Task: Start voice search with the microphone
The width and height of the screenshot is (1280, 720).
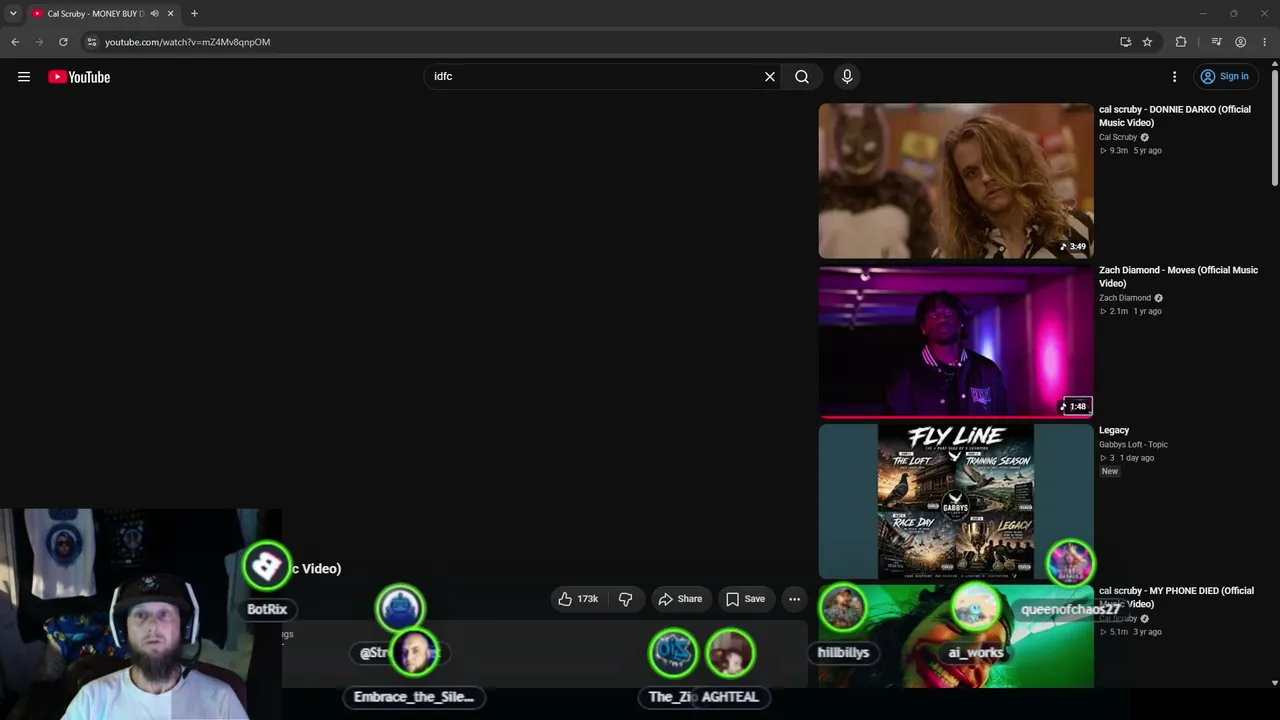Action: coord(847,77)
